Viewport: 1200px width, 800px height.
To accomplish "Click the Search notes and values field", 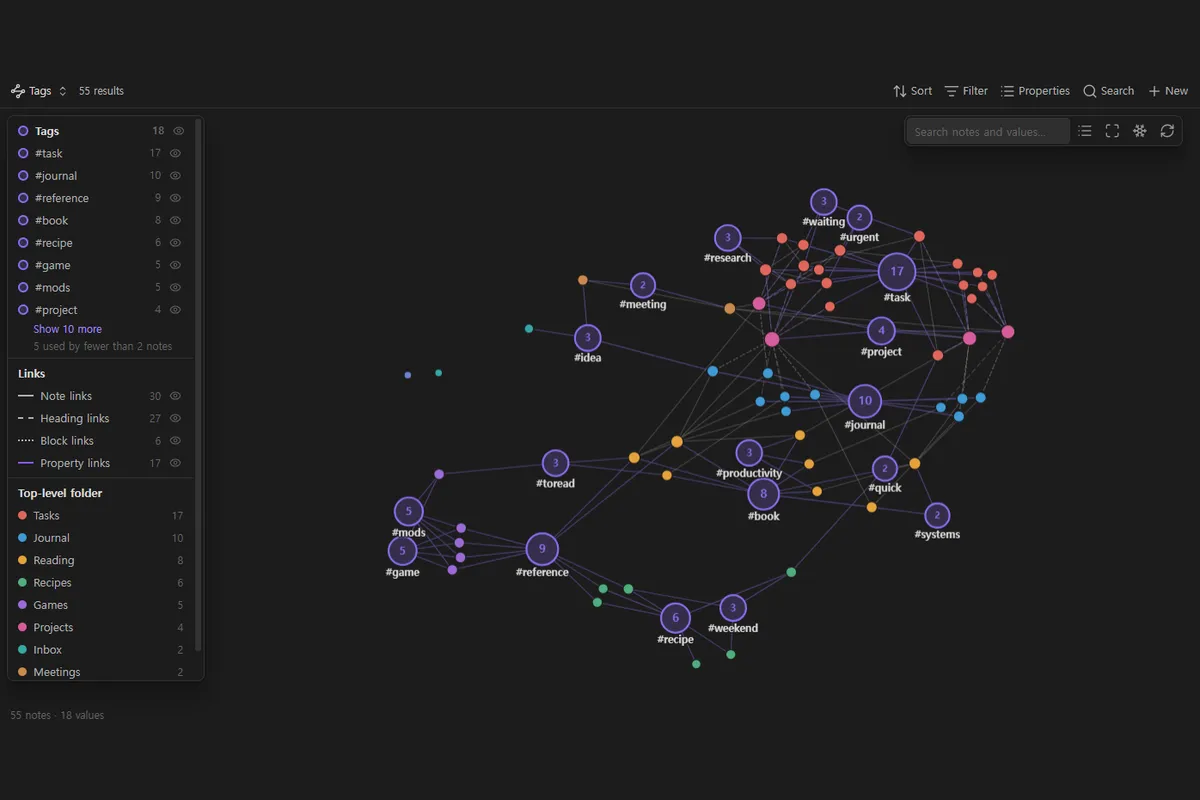I will coord(988,131).
